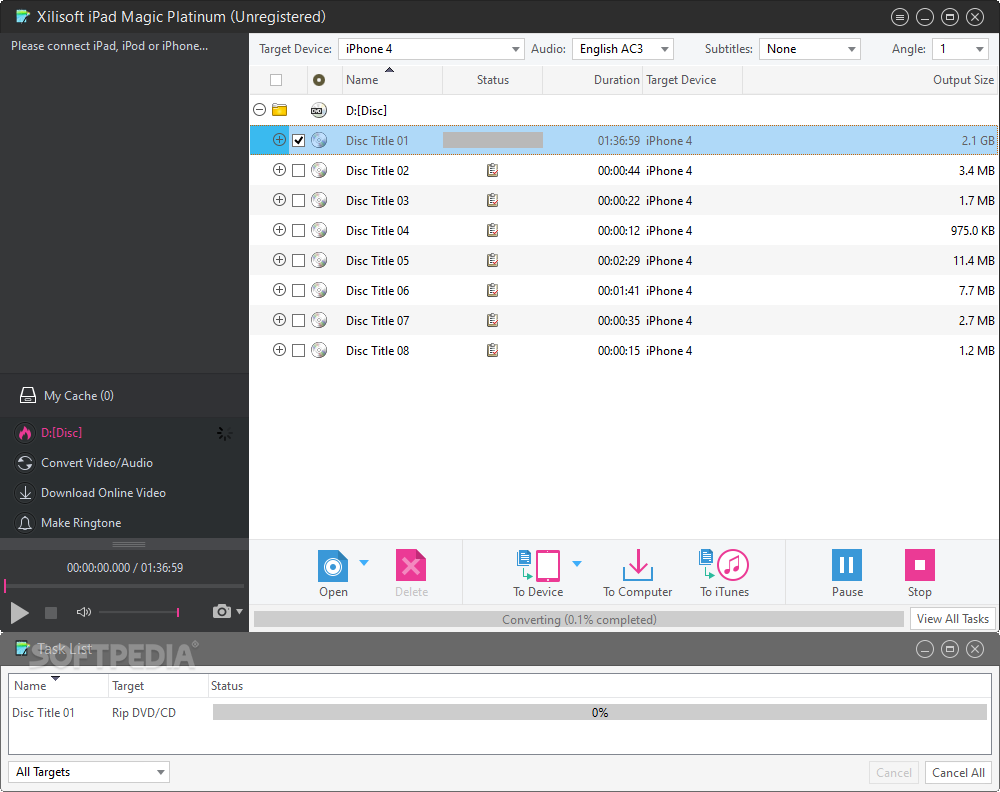The image size is (1000, 792).
Task: Check the Disc Title 04 checkbox
Action: [x=298, y=230]
